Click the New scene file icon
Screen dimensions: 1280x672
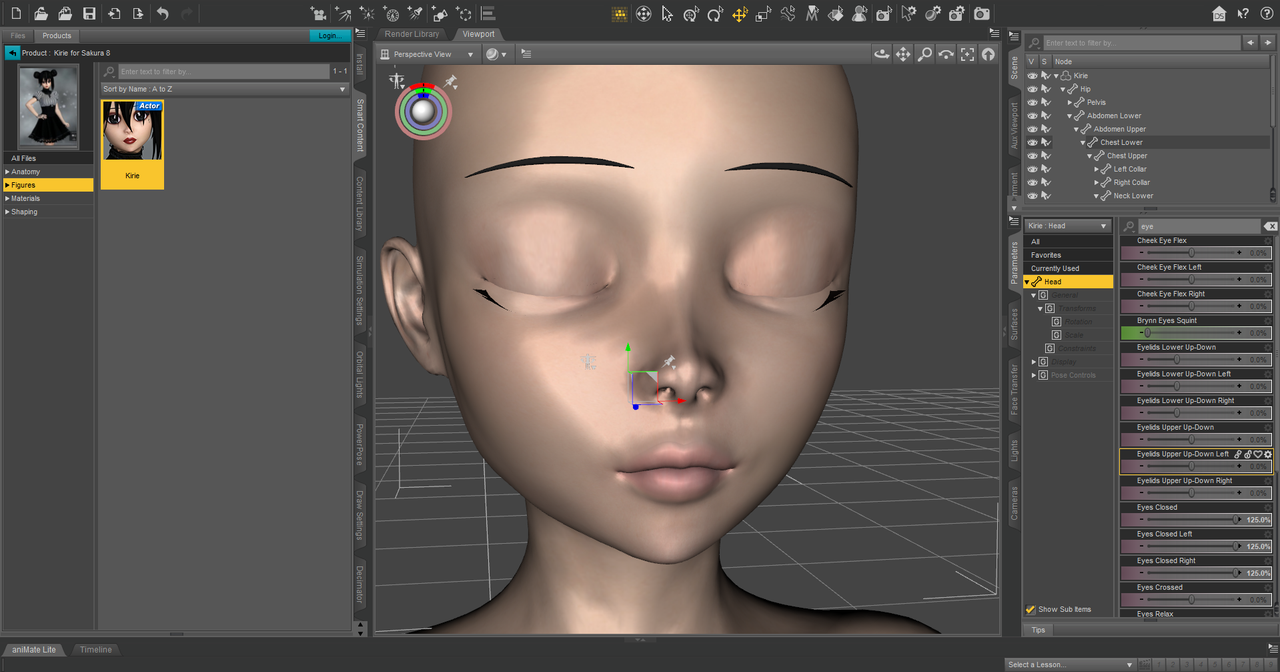point(16,14)
